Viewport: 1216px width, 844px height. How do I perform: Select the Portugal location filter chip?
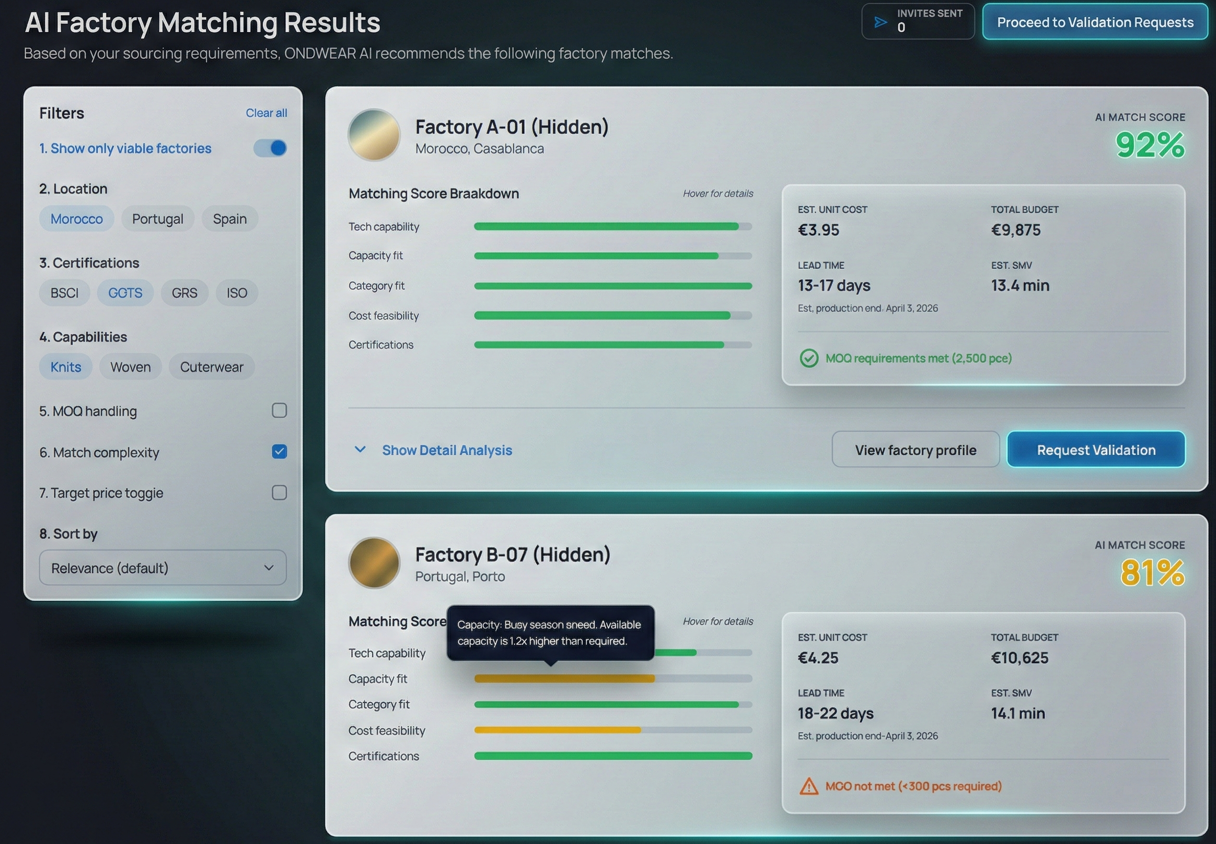[x=158, y=219]
